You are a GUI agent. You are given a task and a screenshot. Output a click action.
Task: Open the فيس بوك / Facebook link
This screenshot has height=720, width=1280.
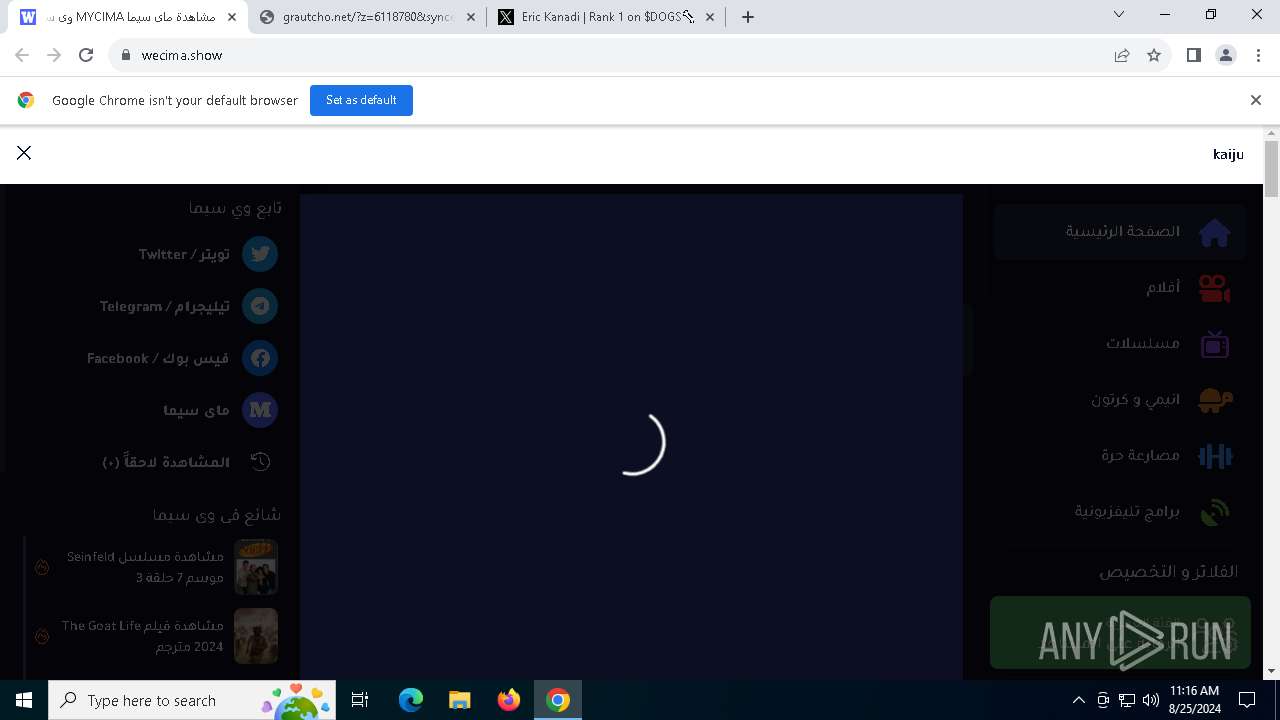(x=158, y=358)
